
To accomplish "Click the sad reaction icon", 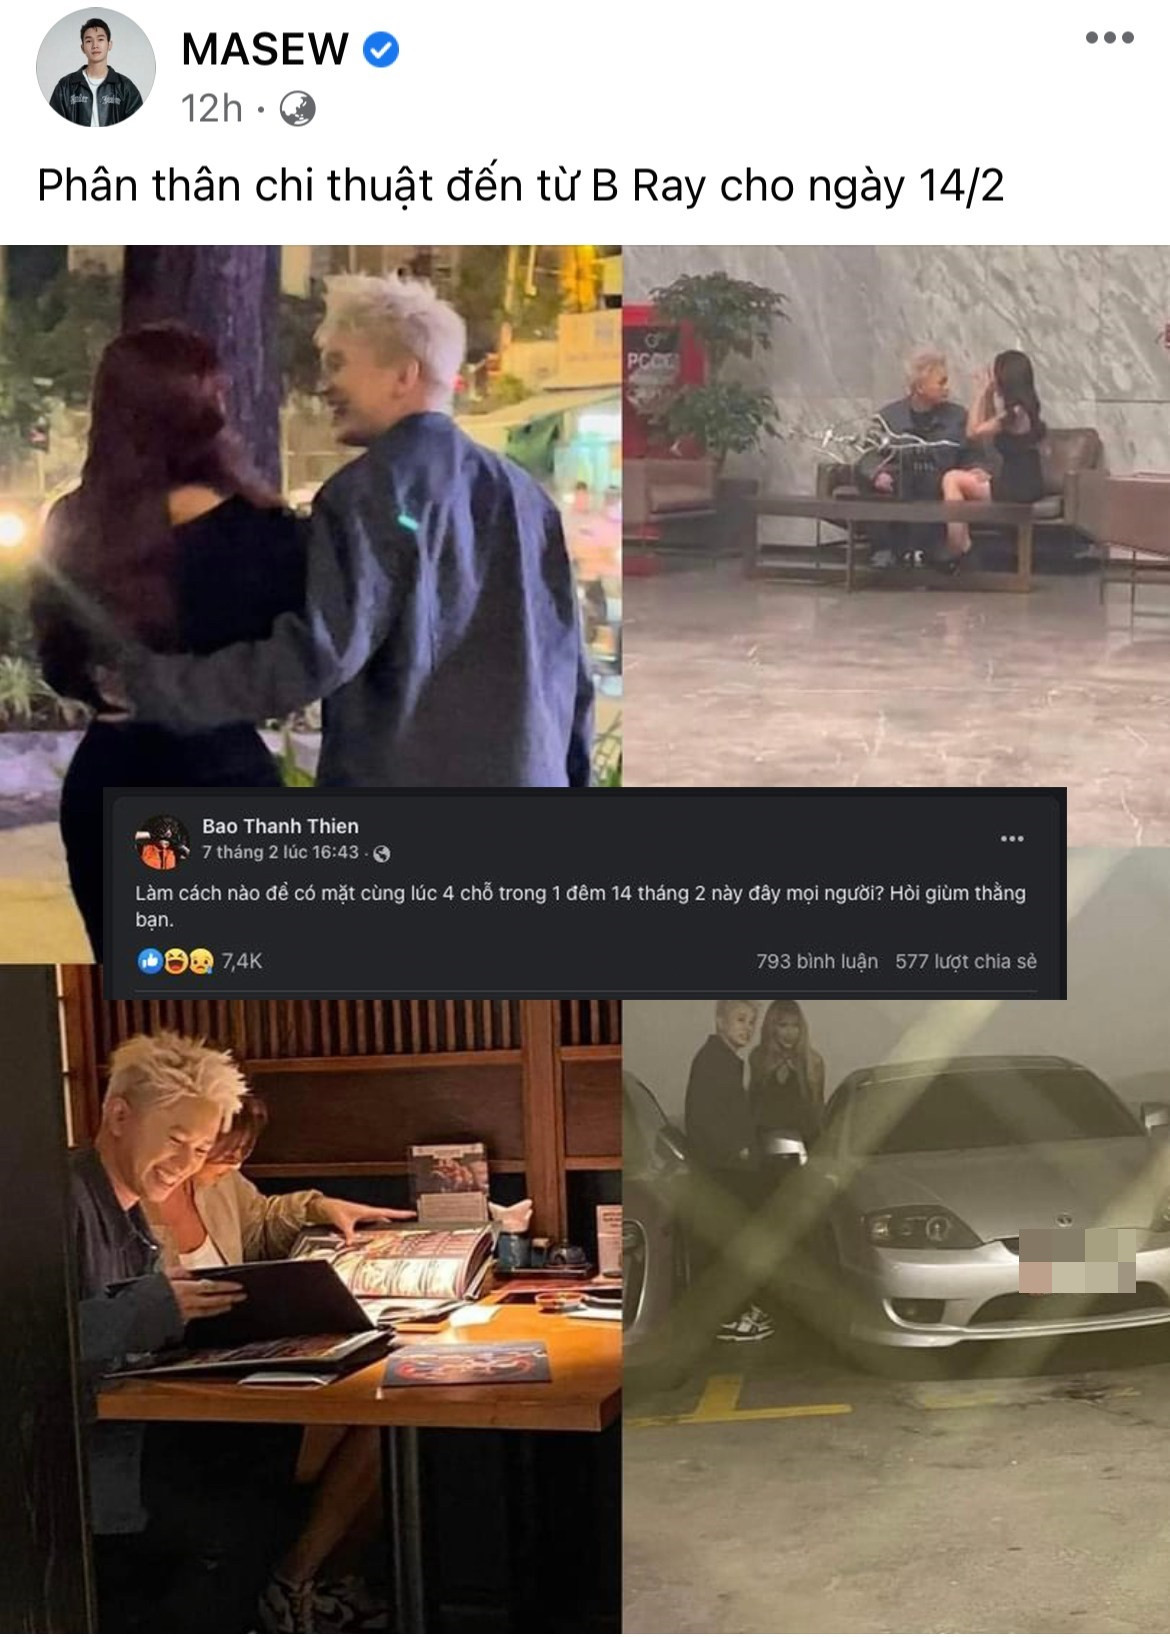I will 201,961.
